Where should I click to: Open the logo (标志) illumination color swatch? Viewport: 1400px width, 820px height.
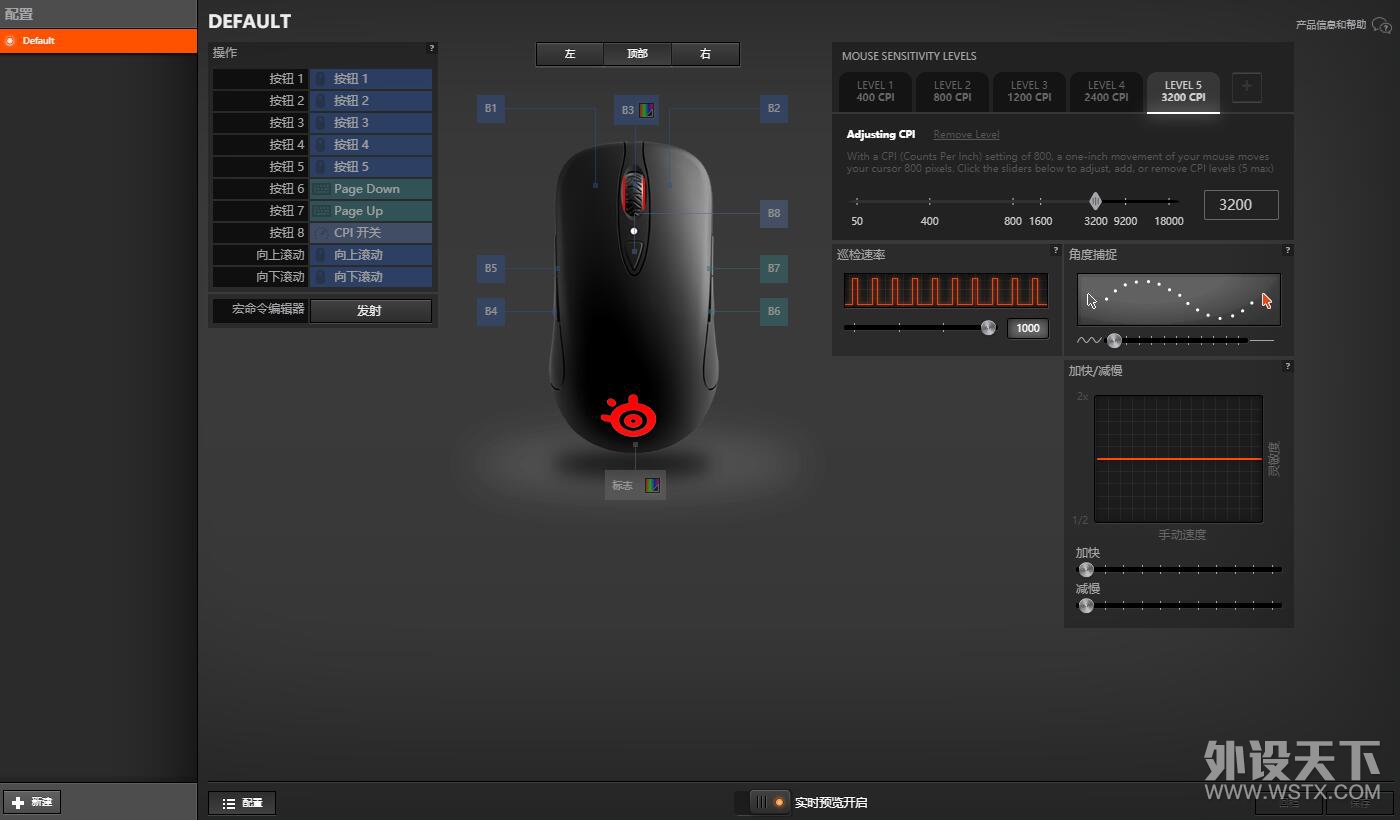tap(652, 485)
